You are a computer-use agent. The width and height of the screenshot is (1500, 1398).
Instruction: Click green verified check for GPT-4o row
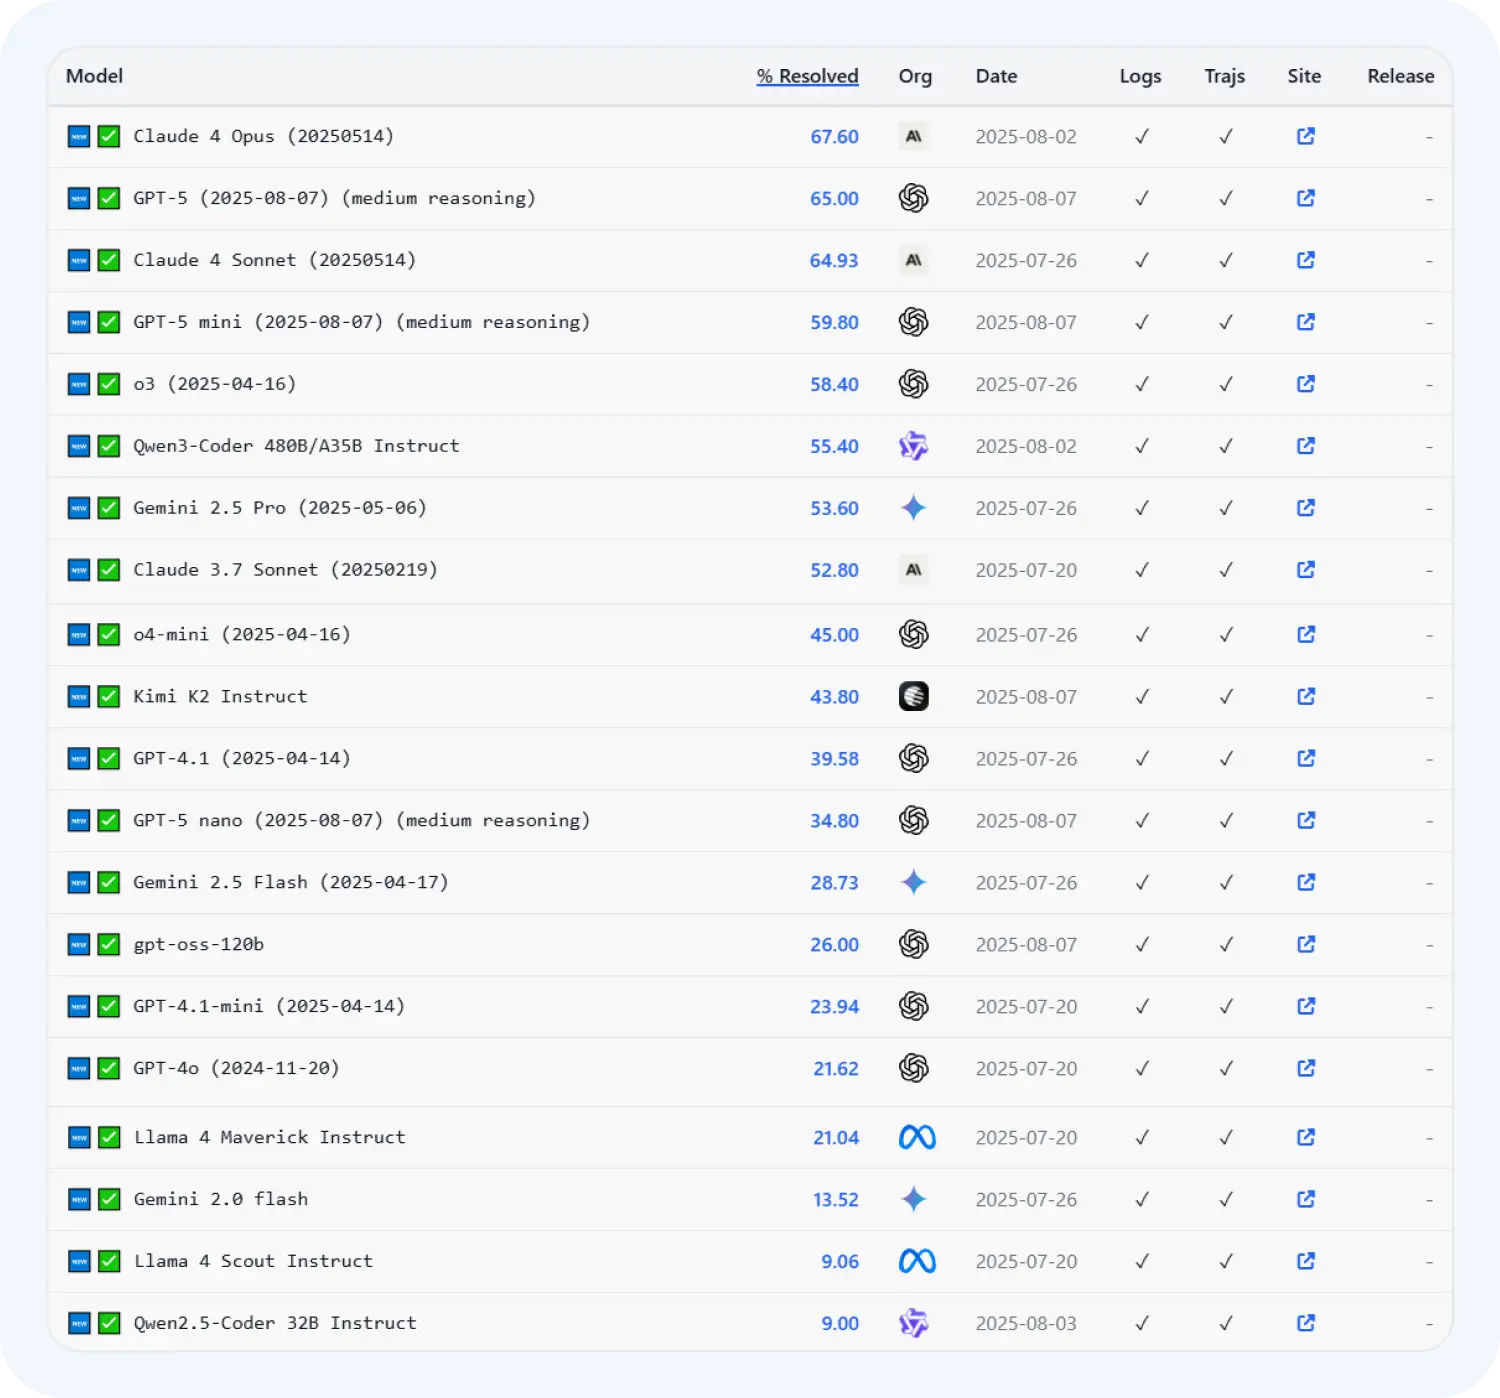pos(109,1068)
